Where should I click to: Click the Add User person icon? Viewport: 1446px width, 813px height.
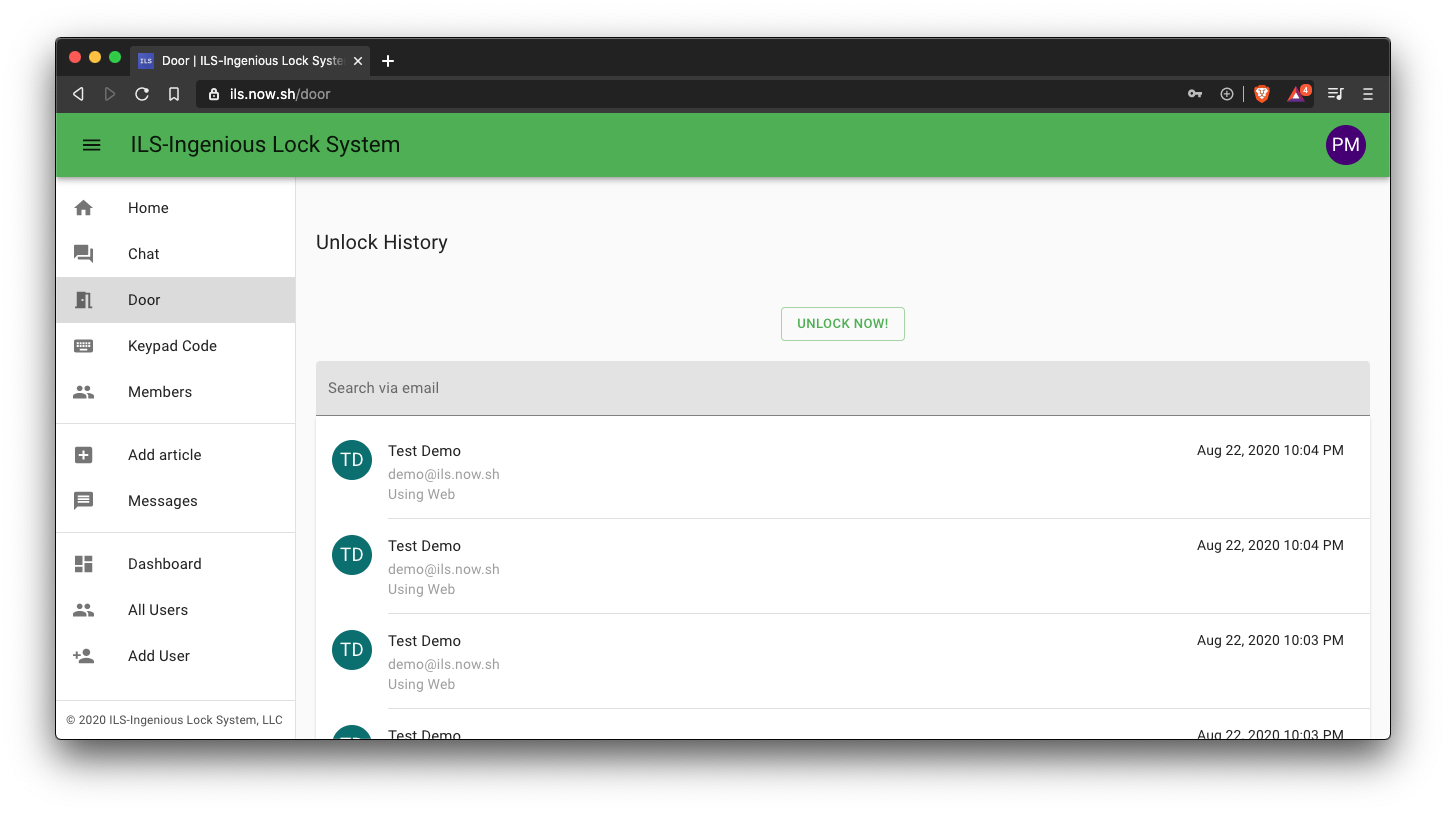[x=84, y=656]
